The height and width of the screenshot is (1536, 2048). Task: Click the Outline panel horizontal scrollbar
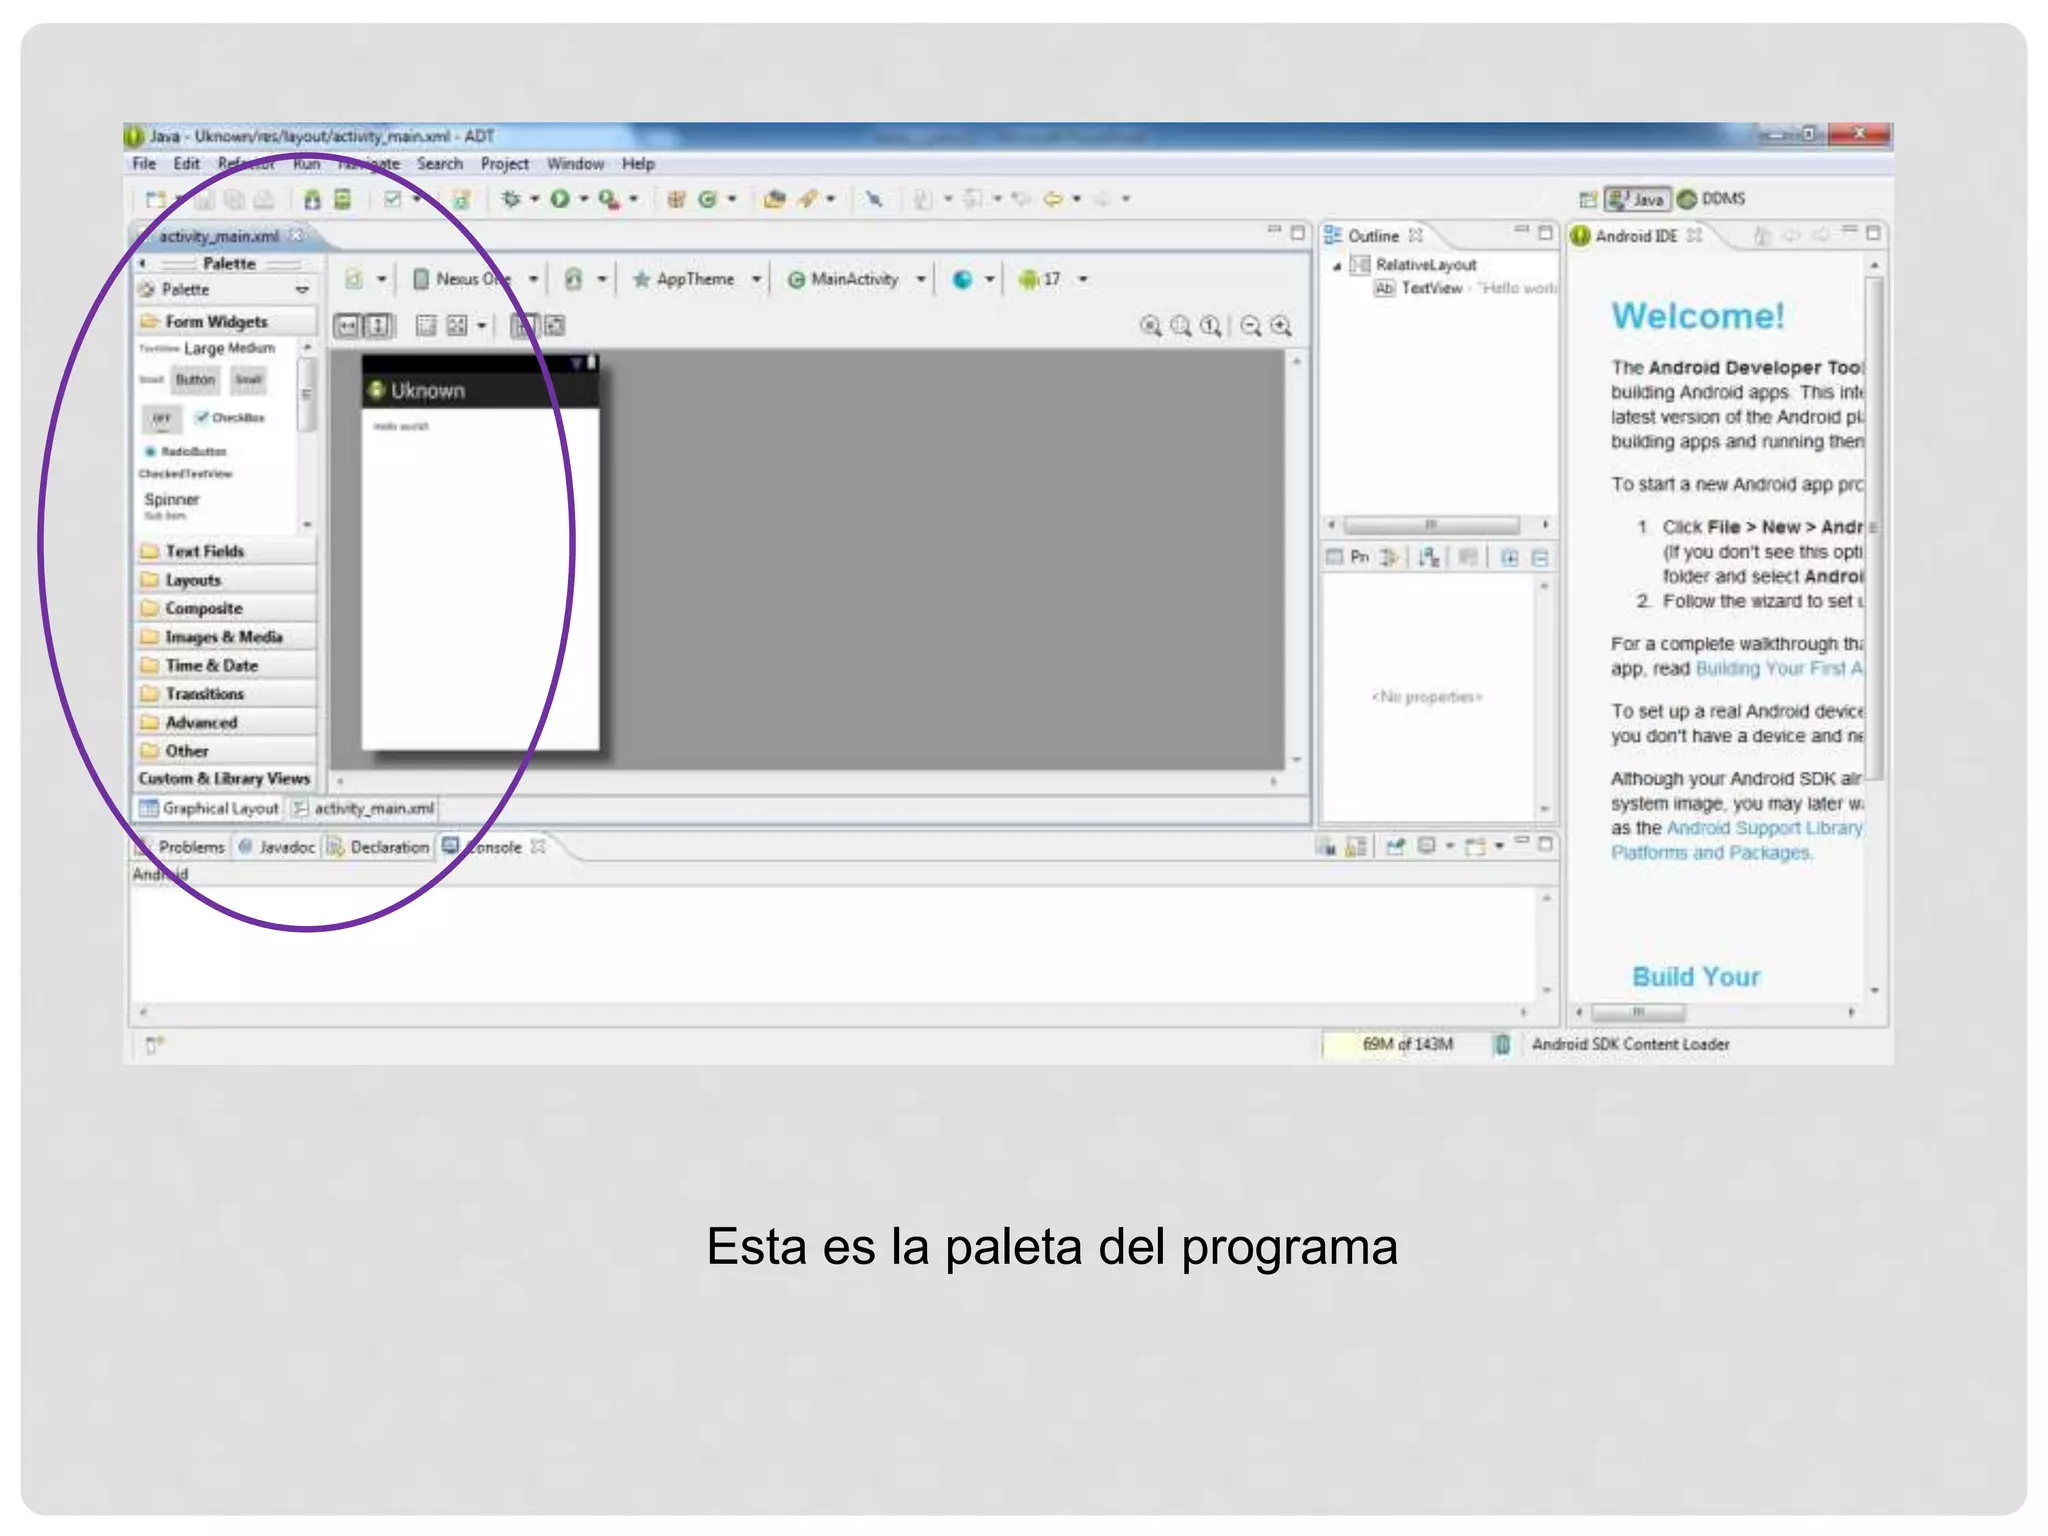[x=1432, y=524]
